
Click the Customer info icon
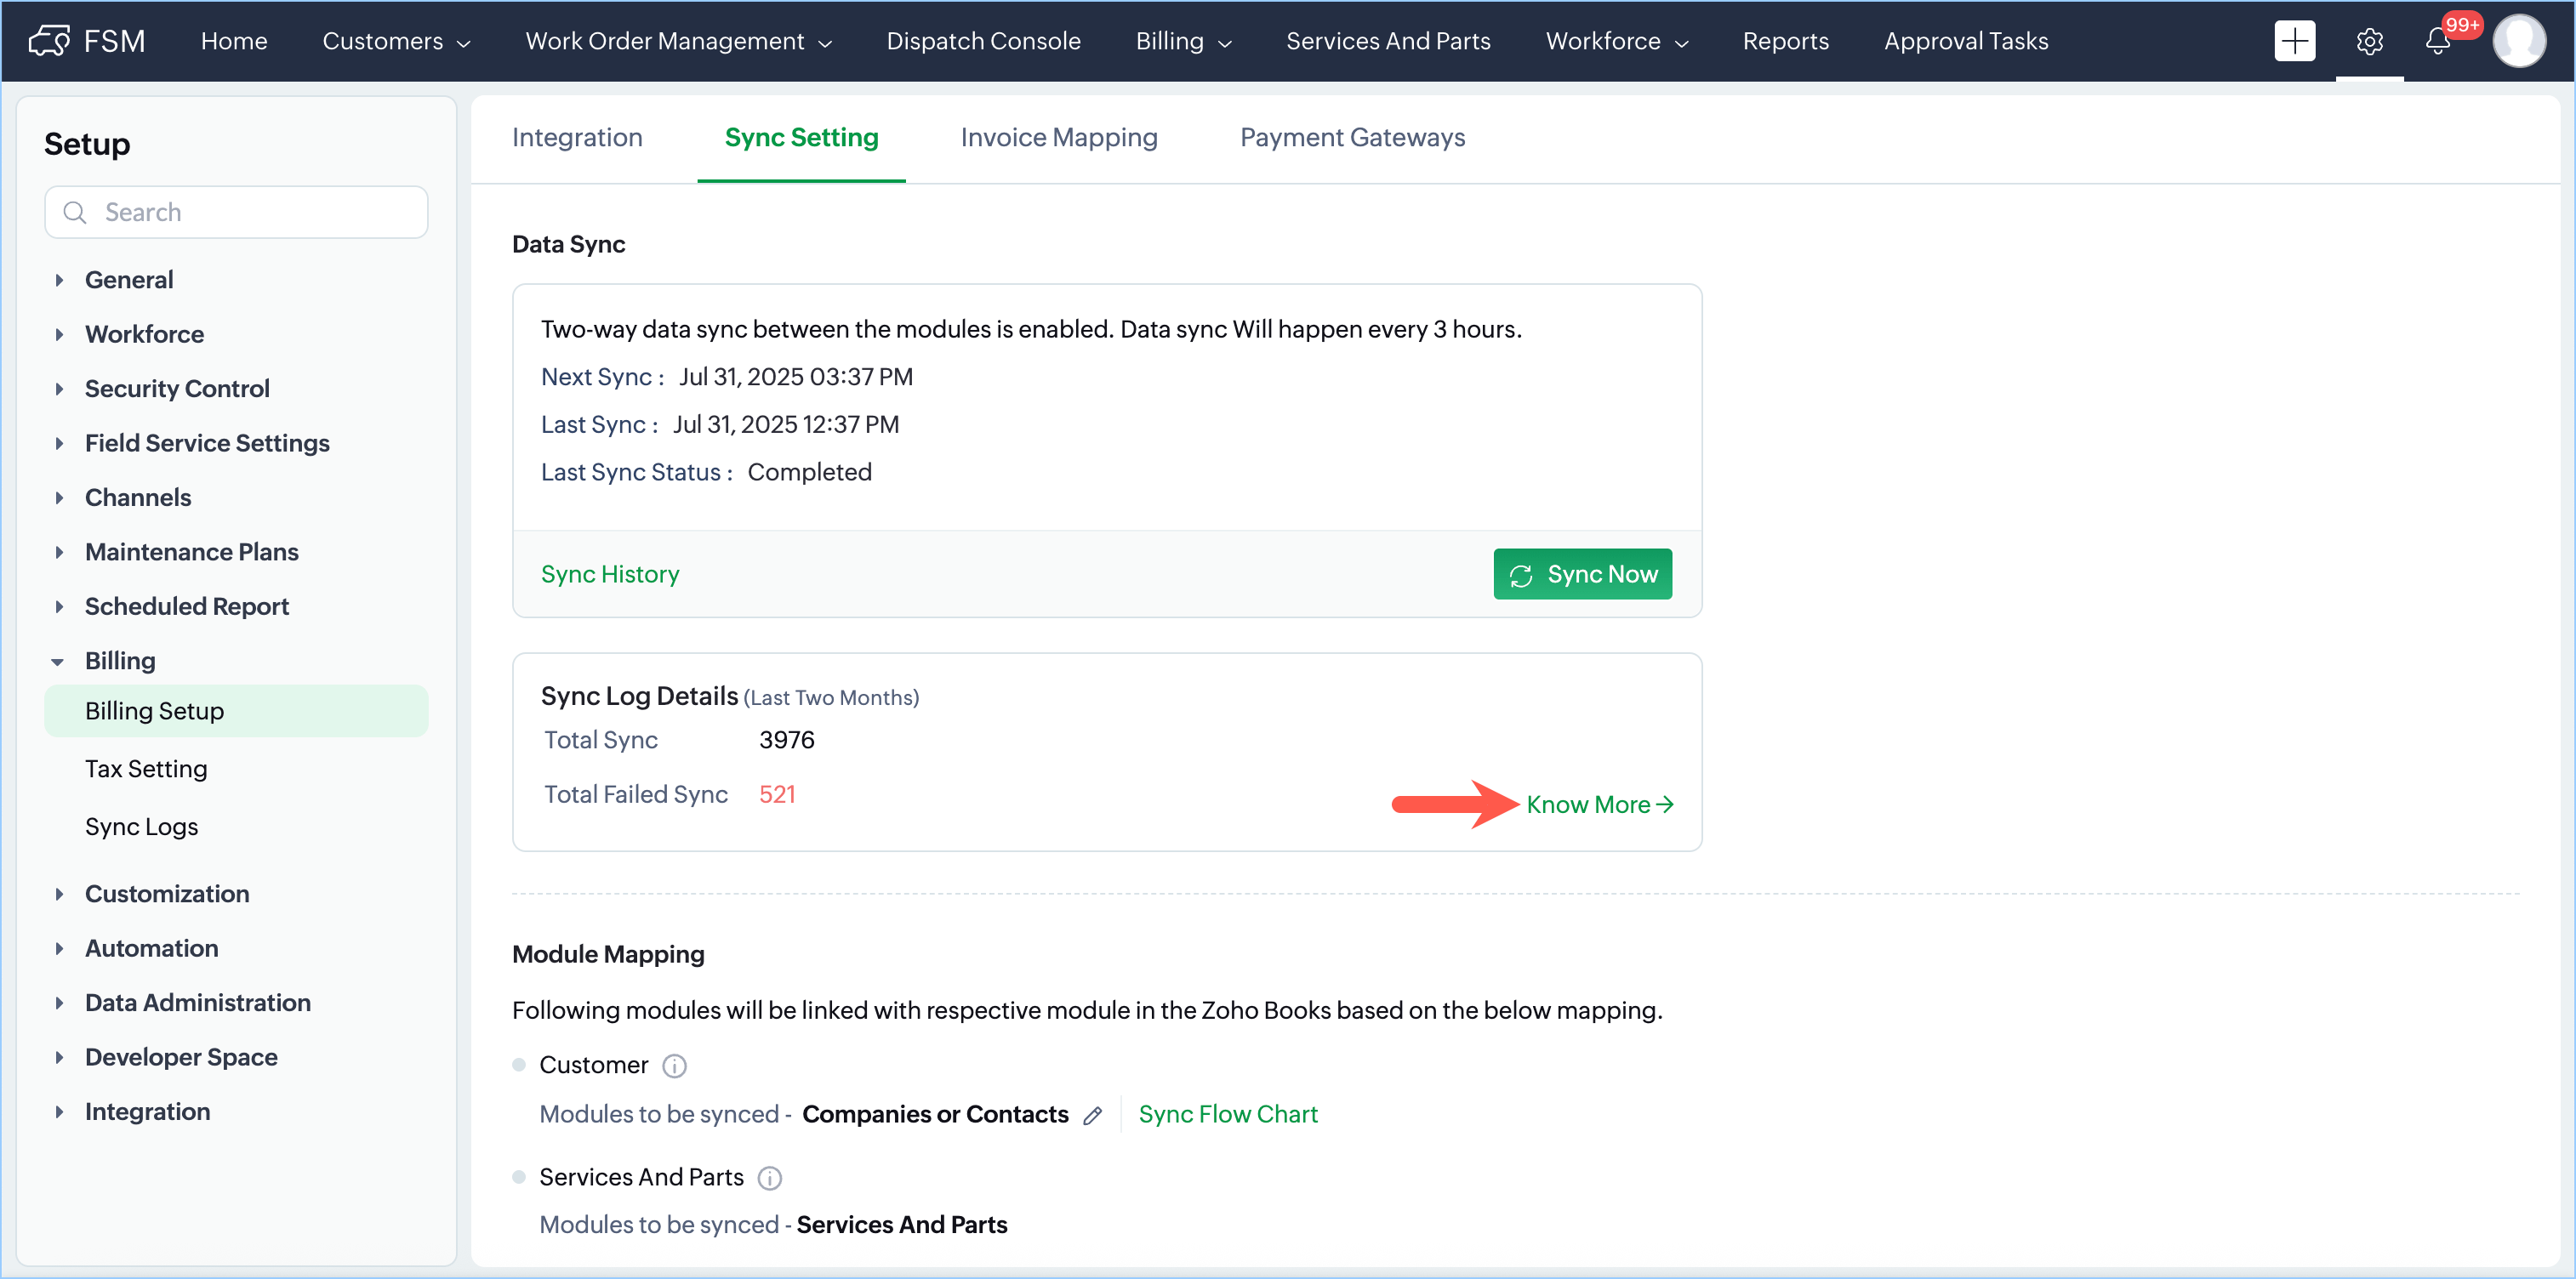[675, 1066]
